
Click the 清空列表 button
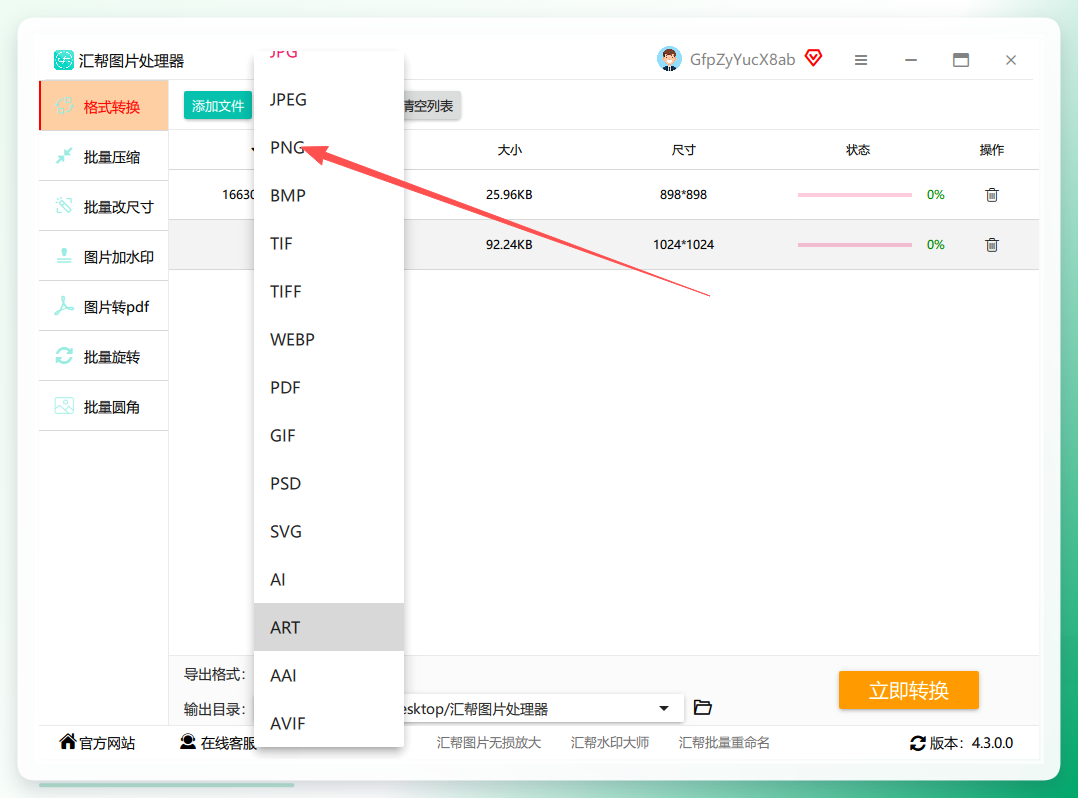pyautogui.click(x=430, y=106)
